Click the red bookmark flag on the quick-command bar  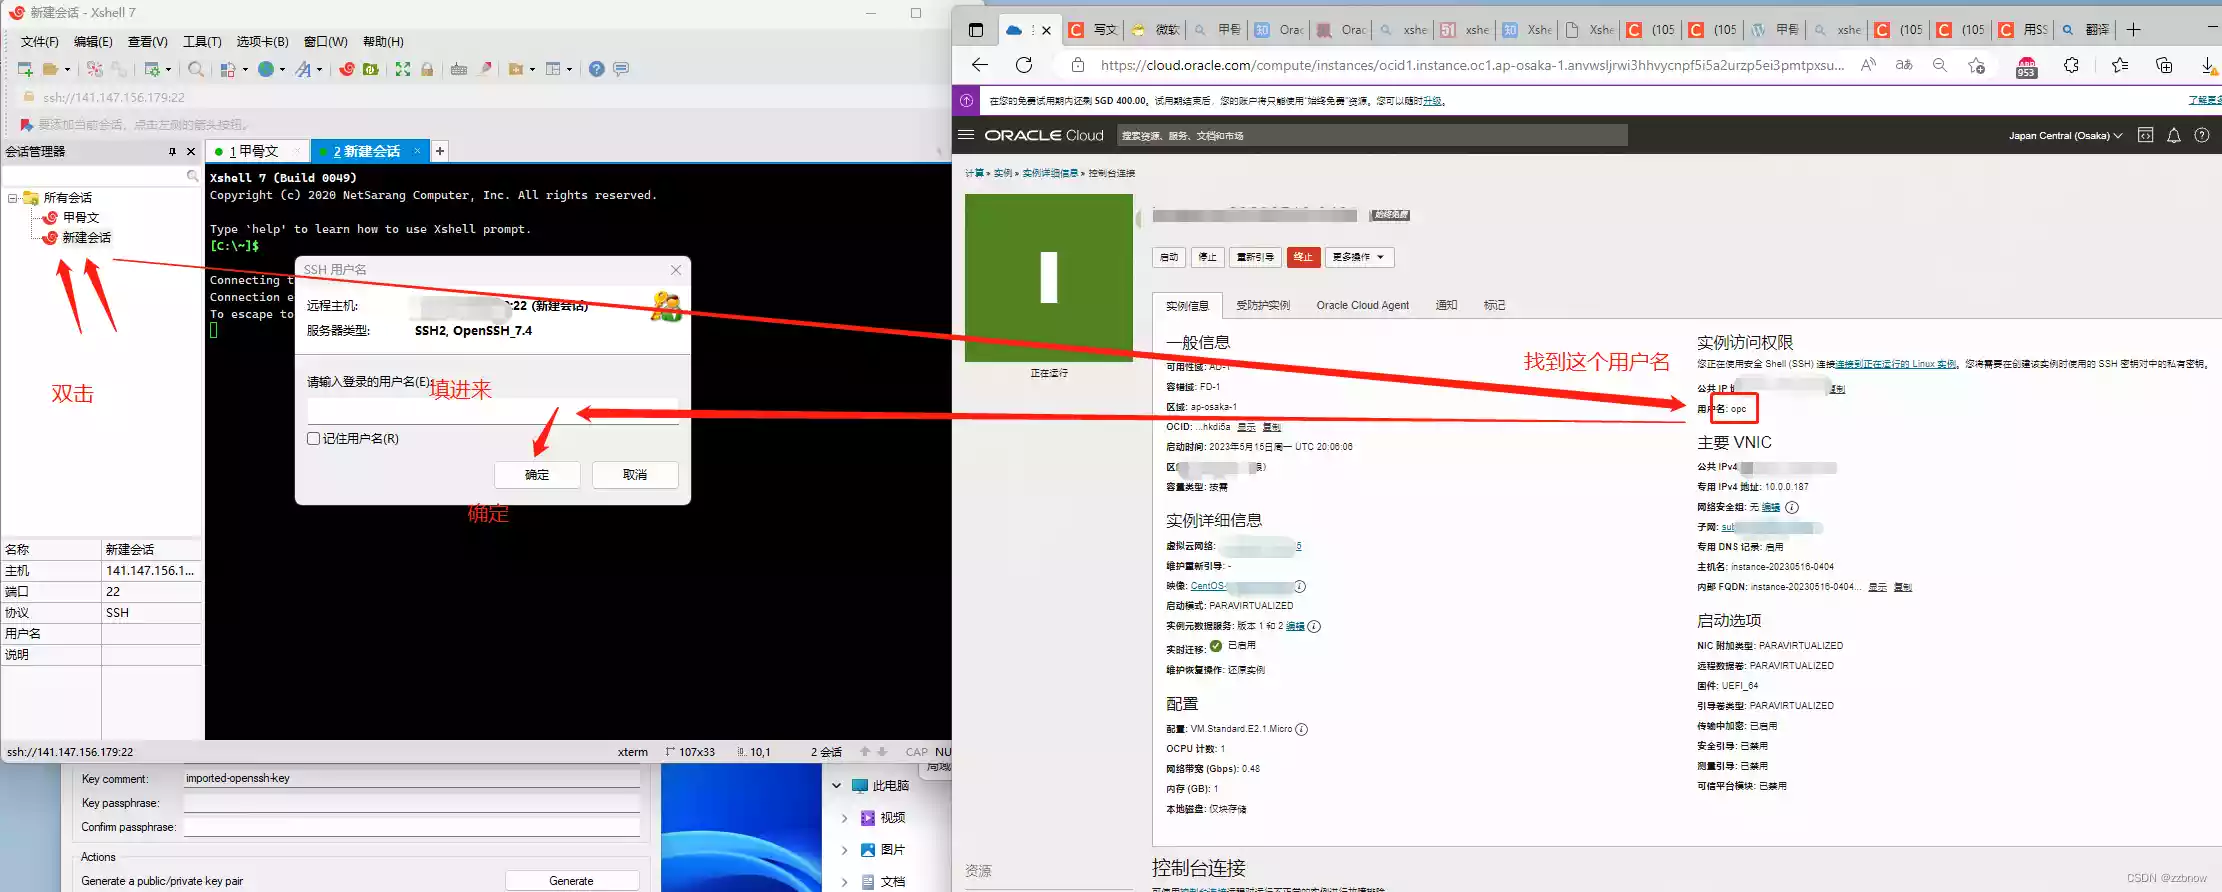[26, 125]
